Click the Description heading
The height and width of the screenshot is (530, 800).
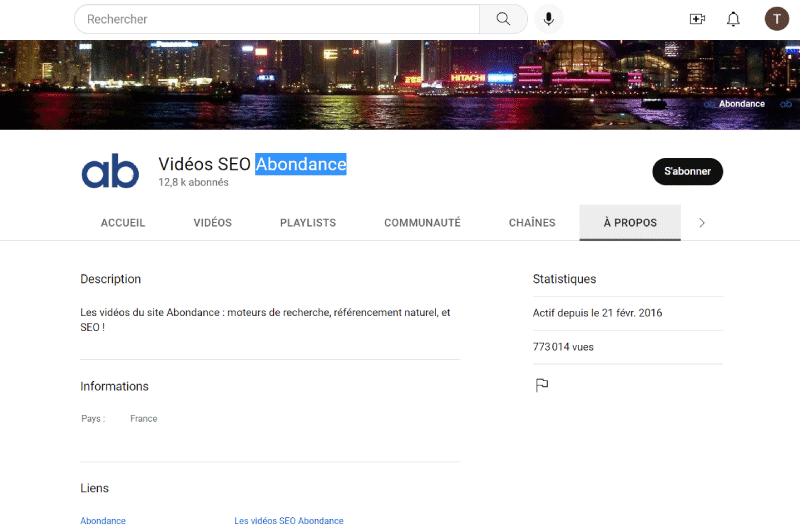111,279
